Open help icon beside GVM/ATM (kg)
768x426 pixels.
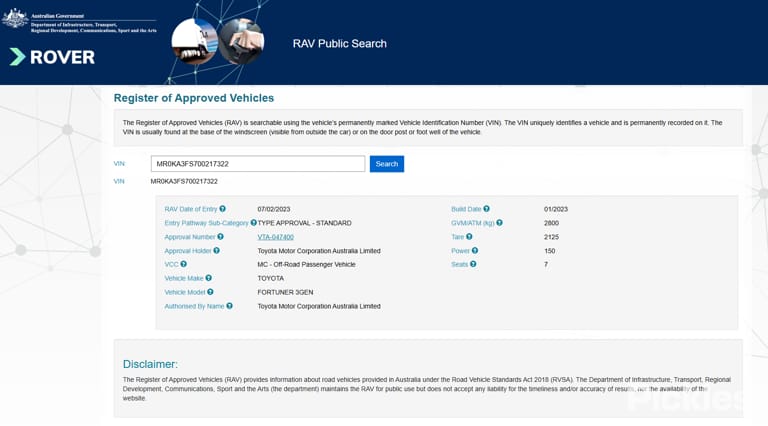499,222
